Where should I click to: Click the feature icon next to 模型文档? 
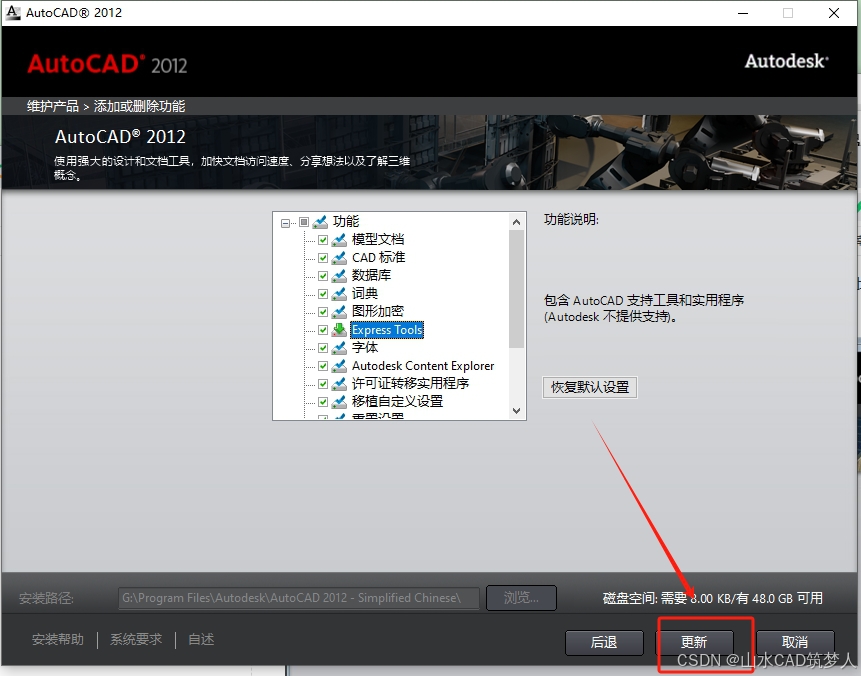[339, 240]
